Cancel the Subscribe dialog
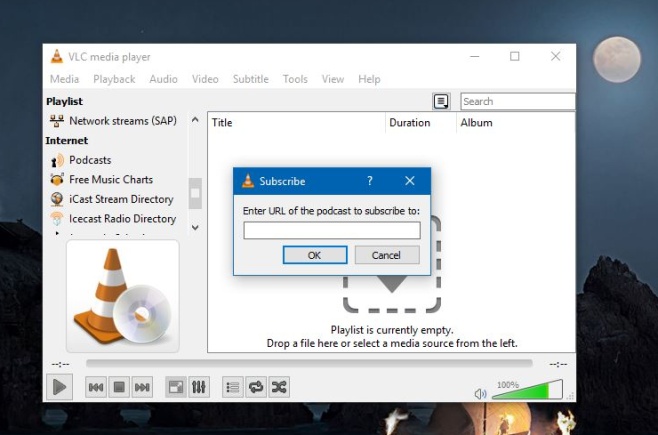This screenshot has width=658, height=435. (x=387, y=255)
